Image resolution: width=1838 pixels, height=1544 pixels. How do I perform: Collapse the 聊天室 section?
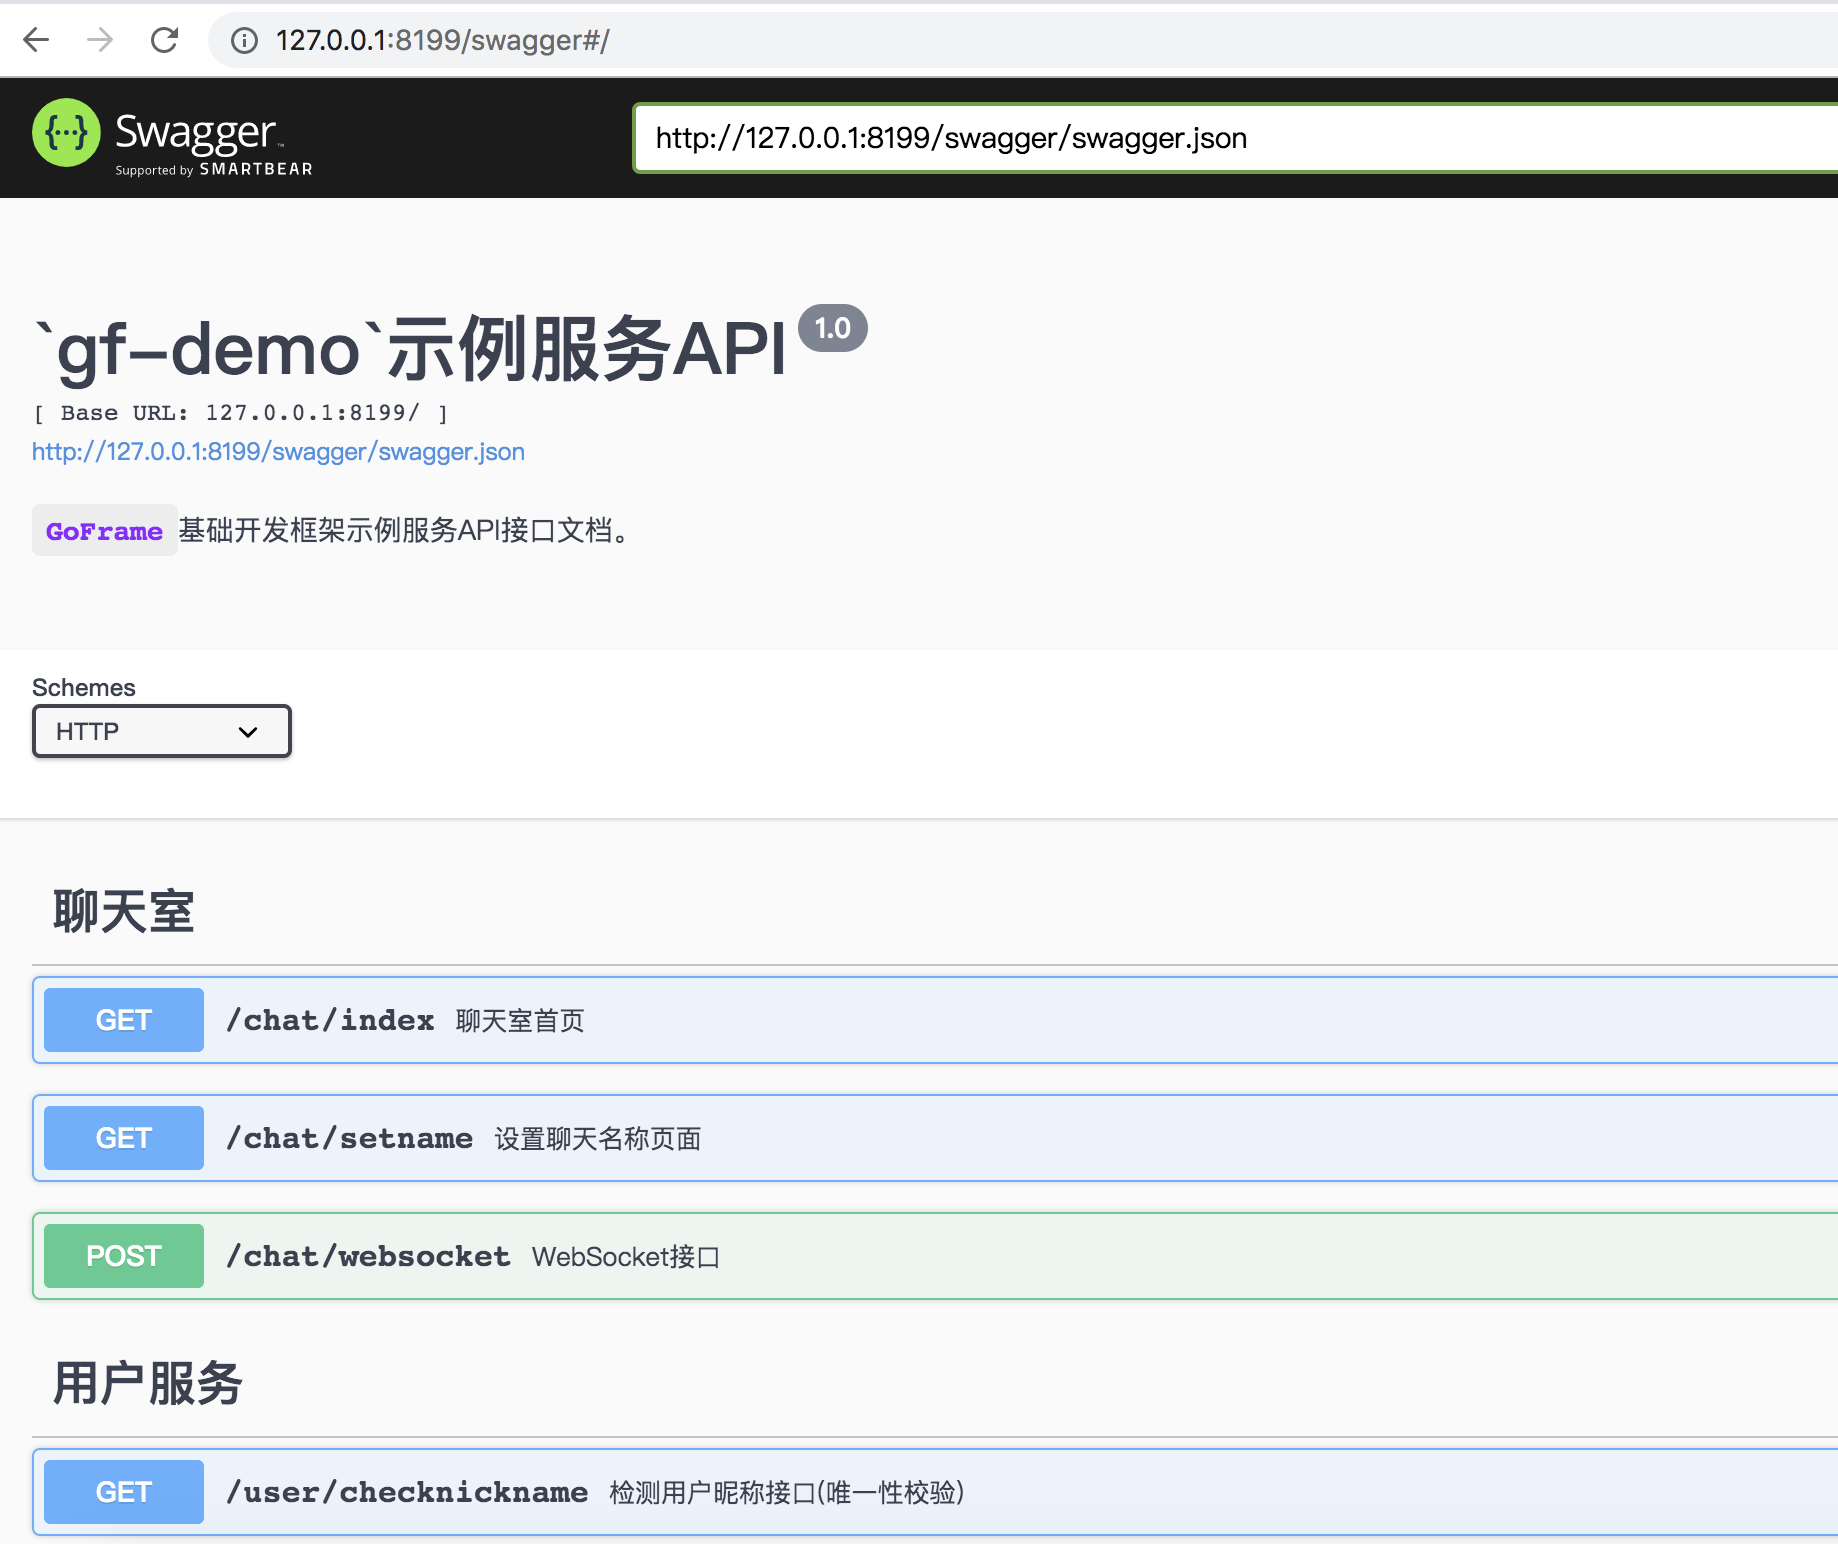[x=122, y=911]
